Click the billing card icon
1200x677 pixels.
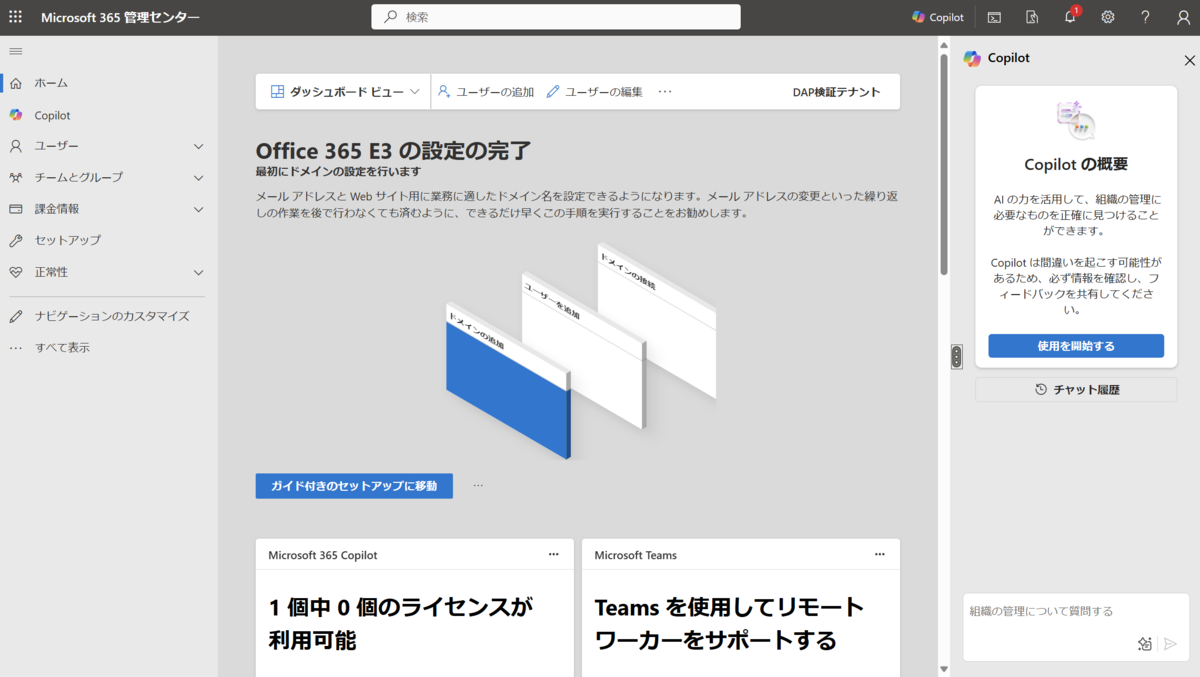click(x=15, y=209)
